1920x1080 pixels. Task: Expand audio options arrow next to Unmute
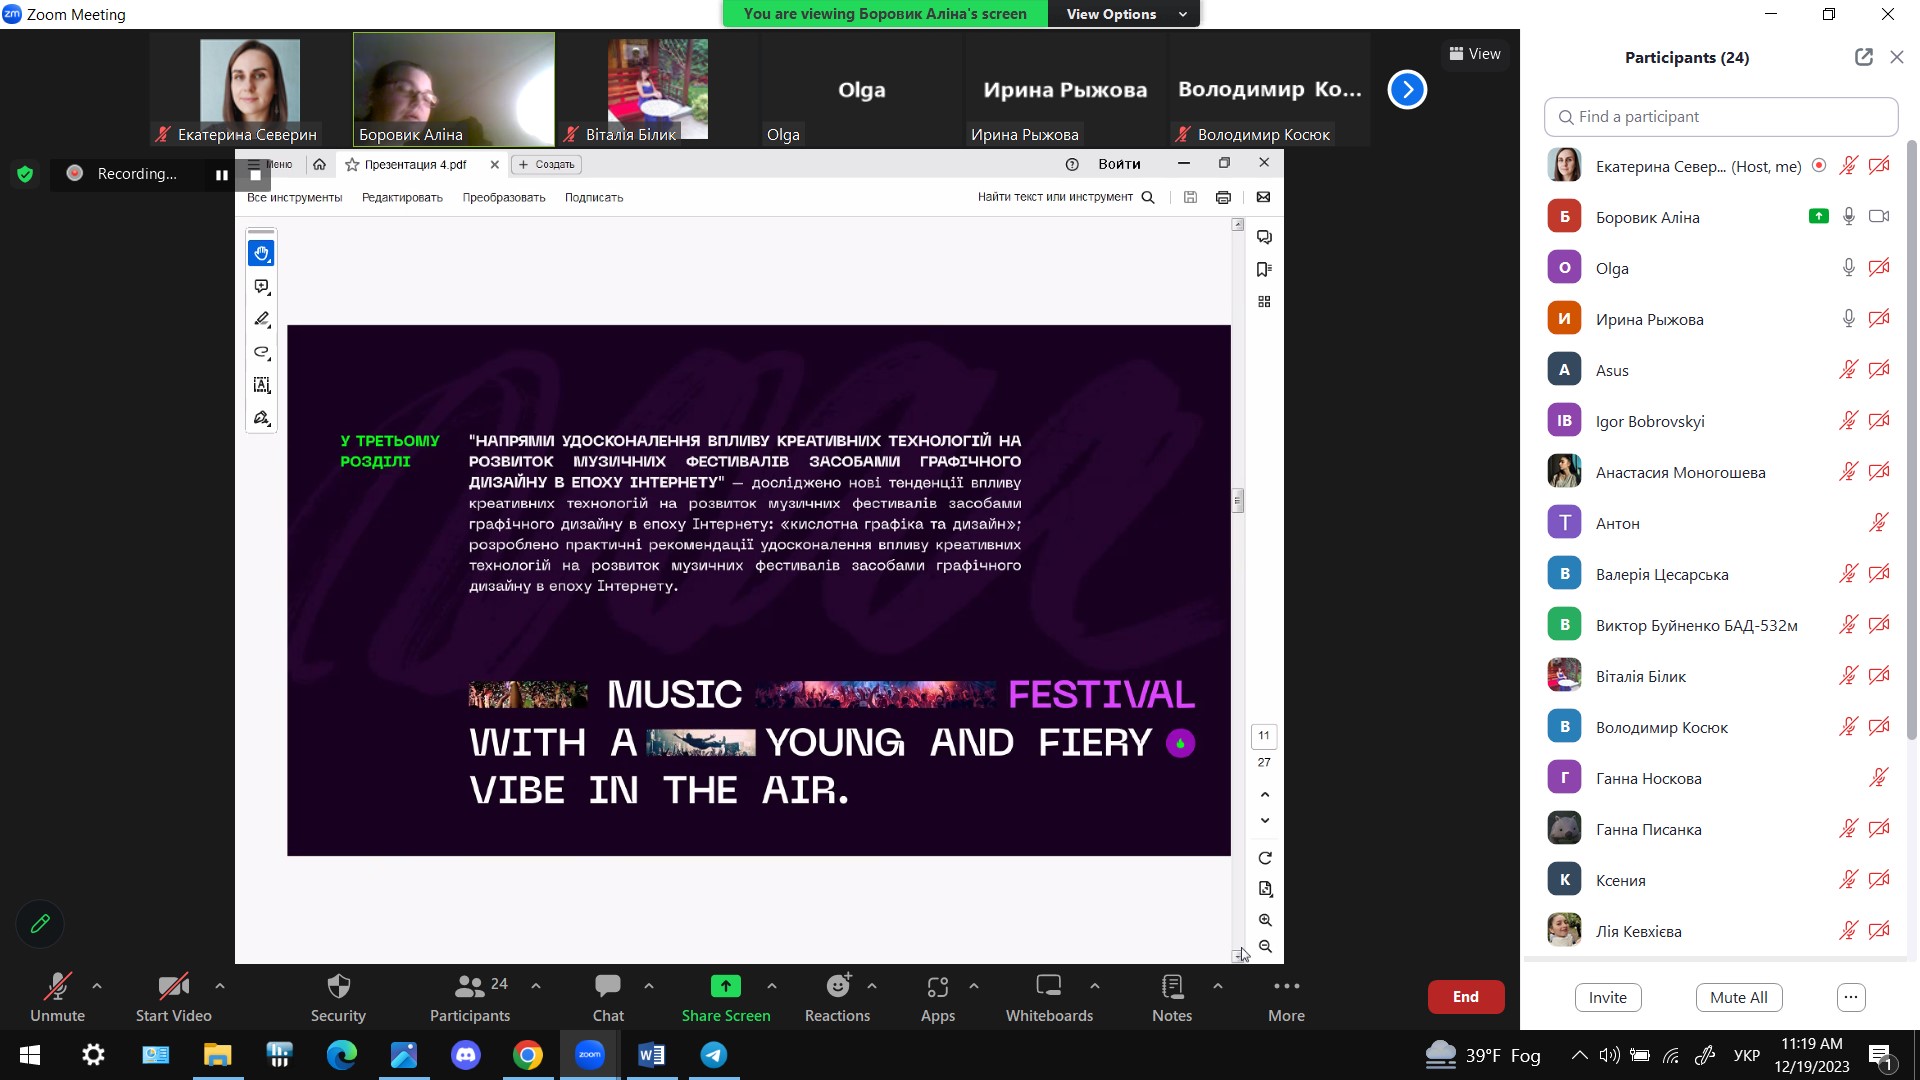click(x=97, y=986)
